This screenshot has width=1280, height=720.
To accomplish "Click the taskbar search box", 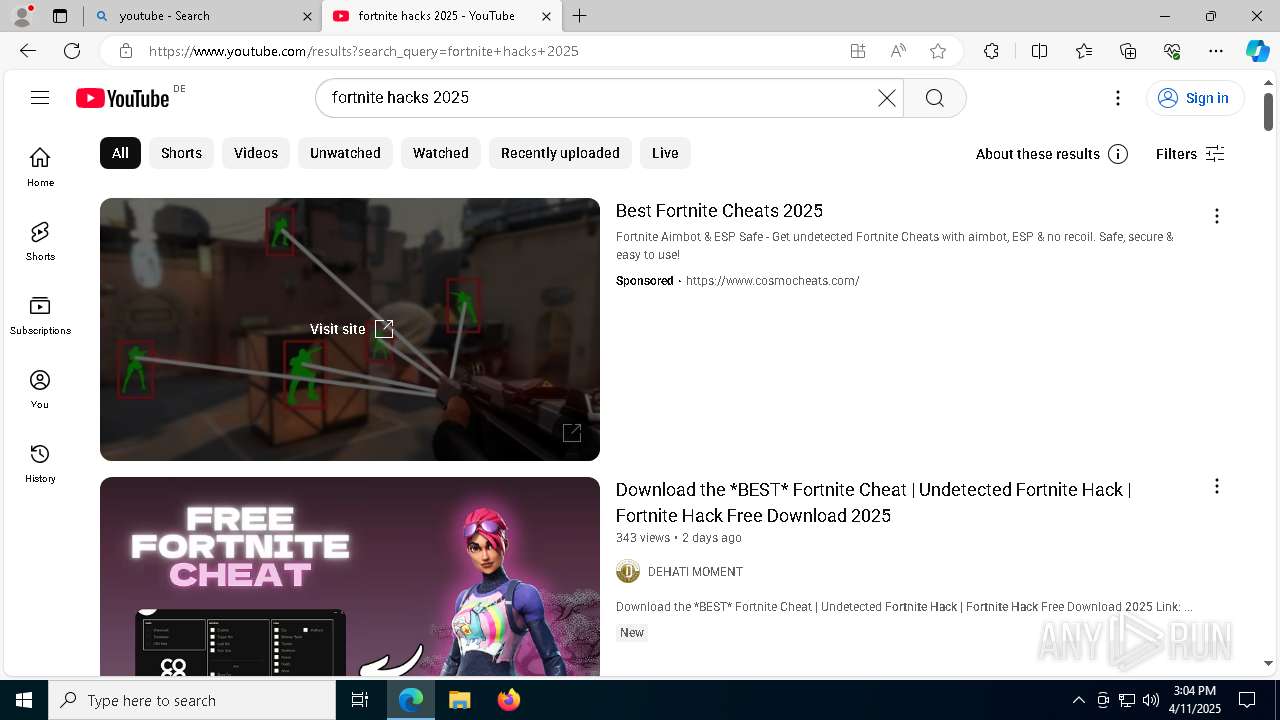I will point(192,700).
